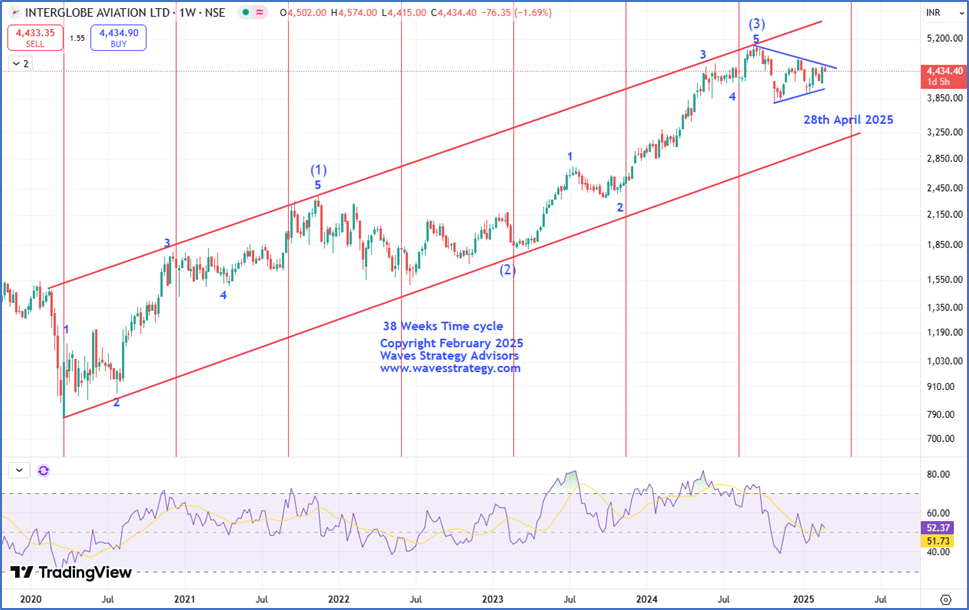Viewport: 969px width, 610px height.
Task: Click the open value O4,502.00
Action: tap(303, 12)
